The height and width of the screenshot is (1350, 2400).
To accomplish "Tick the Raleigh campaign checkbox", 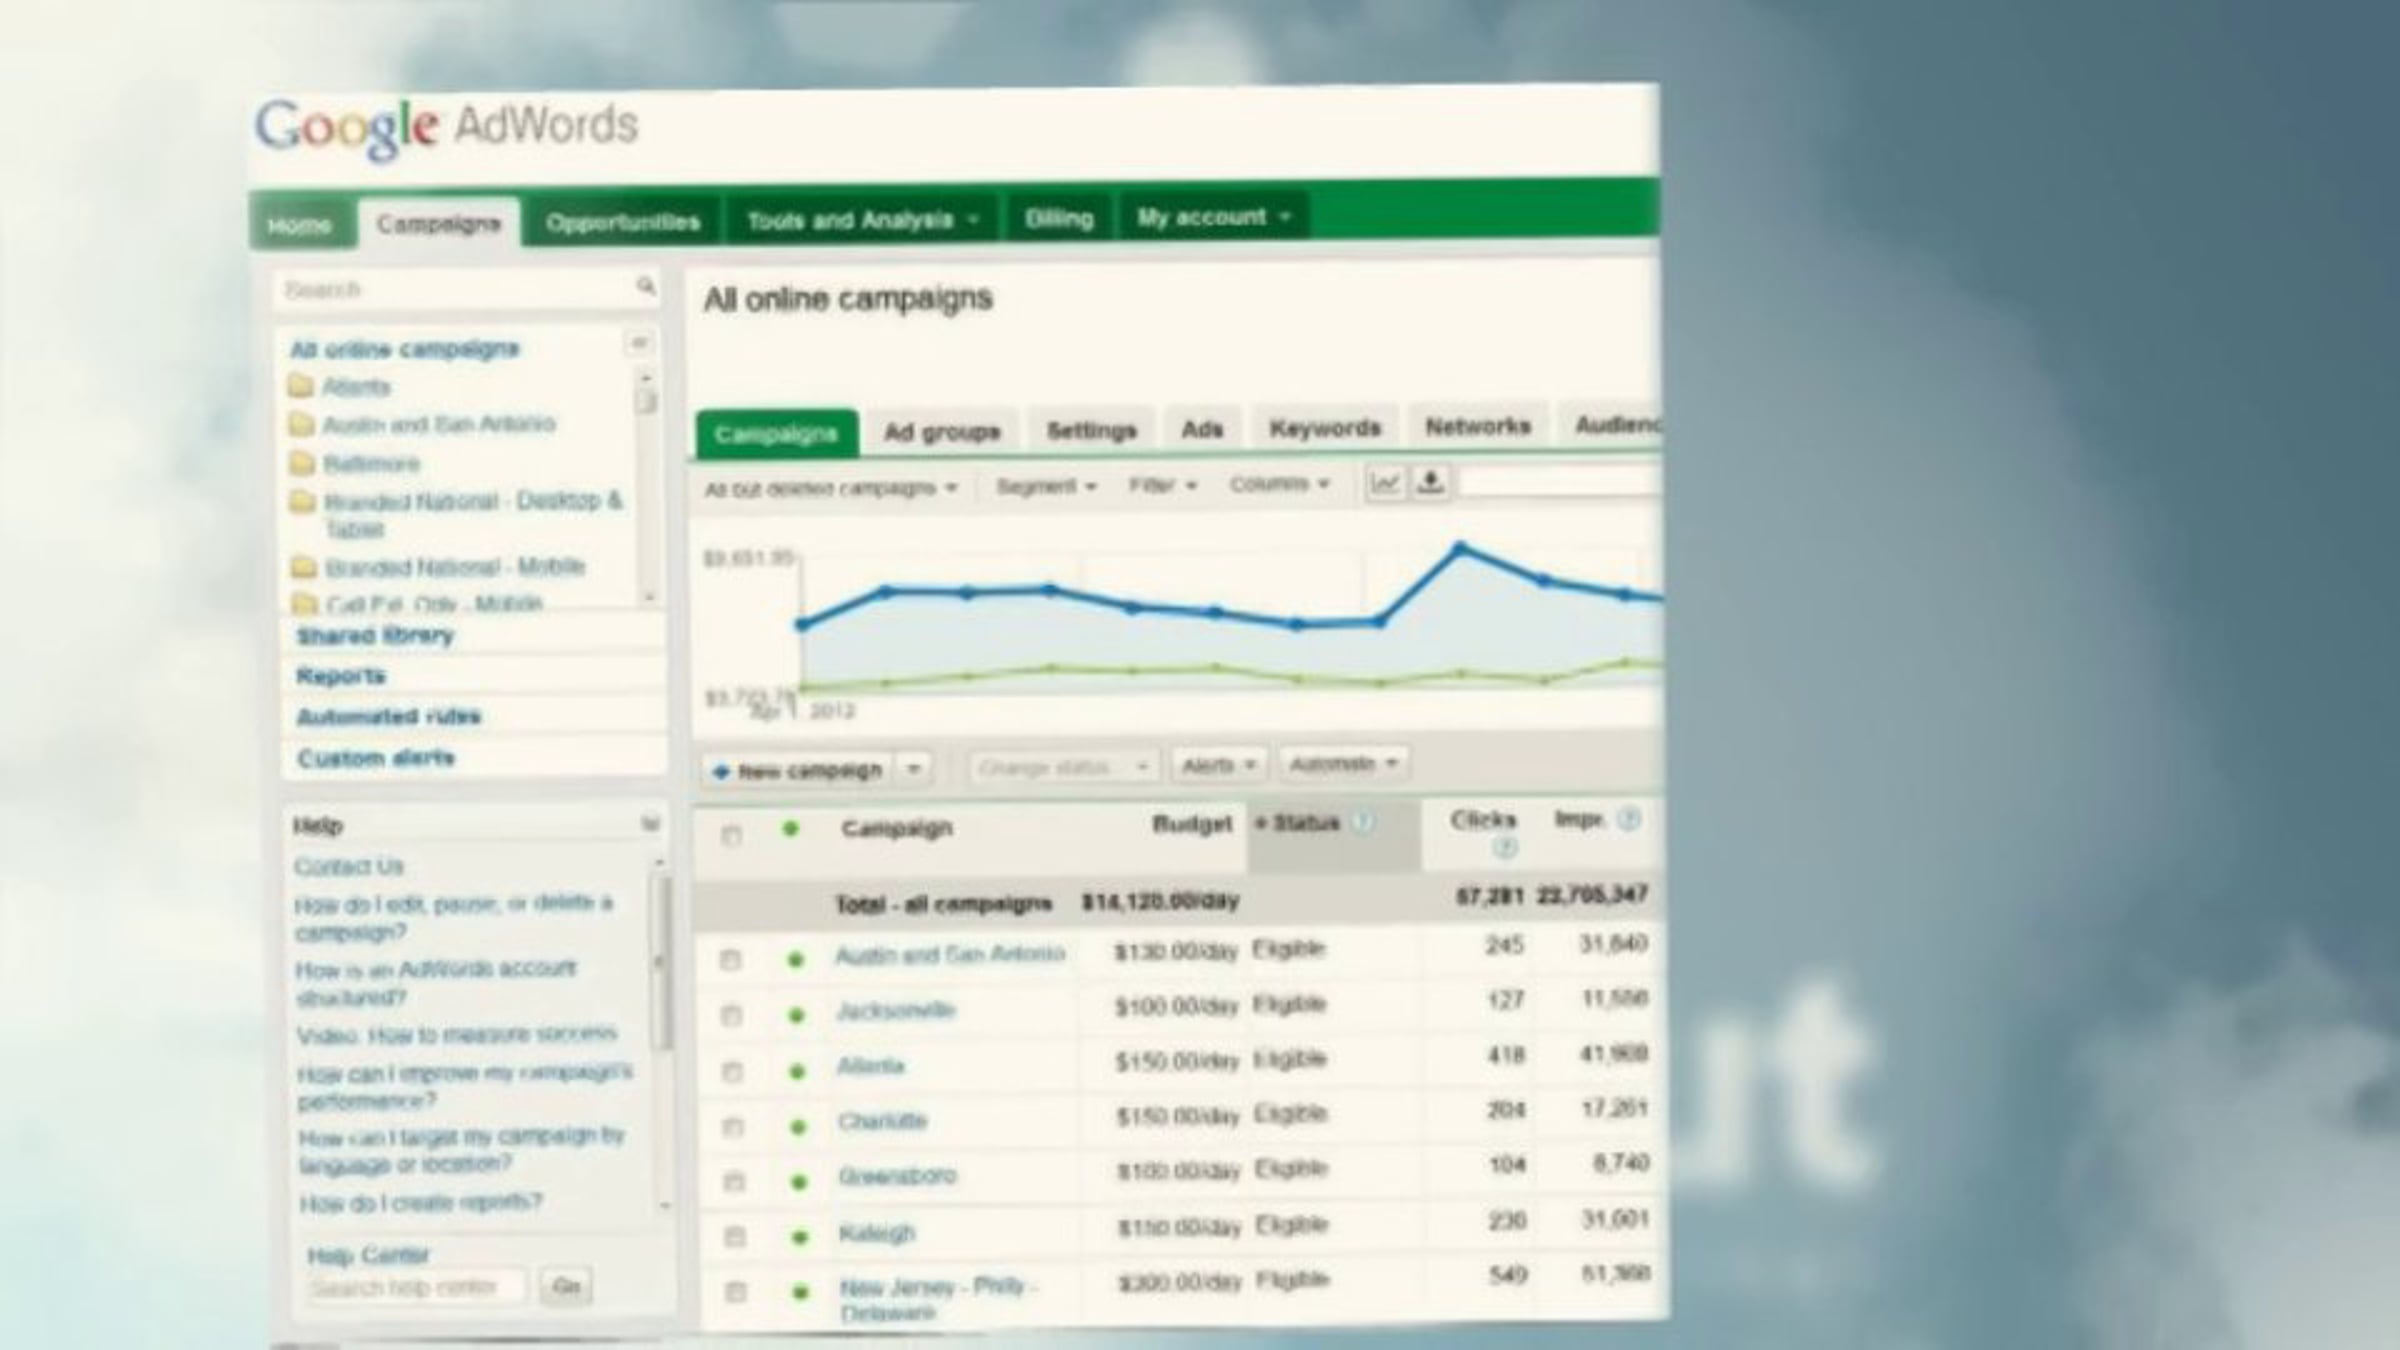I will [735, 1237].
